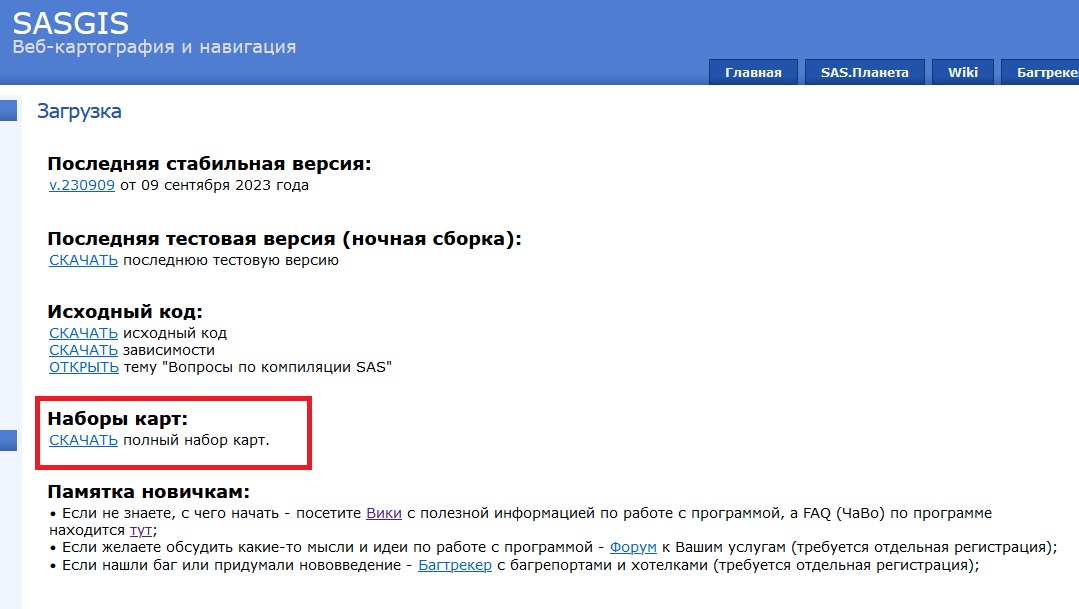Image resolution: width=1079 pixels, height=609 pixels.
Task: Open the Wiki tab in navigation
Action: [x=963, y=73]
